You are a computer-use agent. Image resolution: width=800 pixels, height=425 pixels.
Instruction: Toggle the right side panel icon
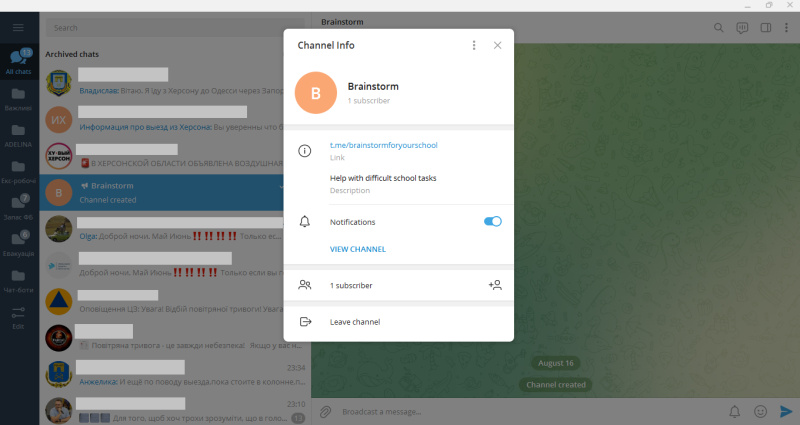pos(766,28)
